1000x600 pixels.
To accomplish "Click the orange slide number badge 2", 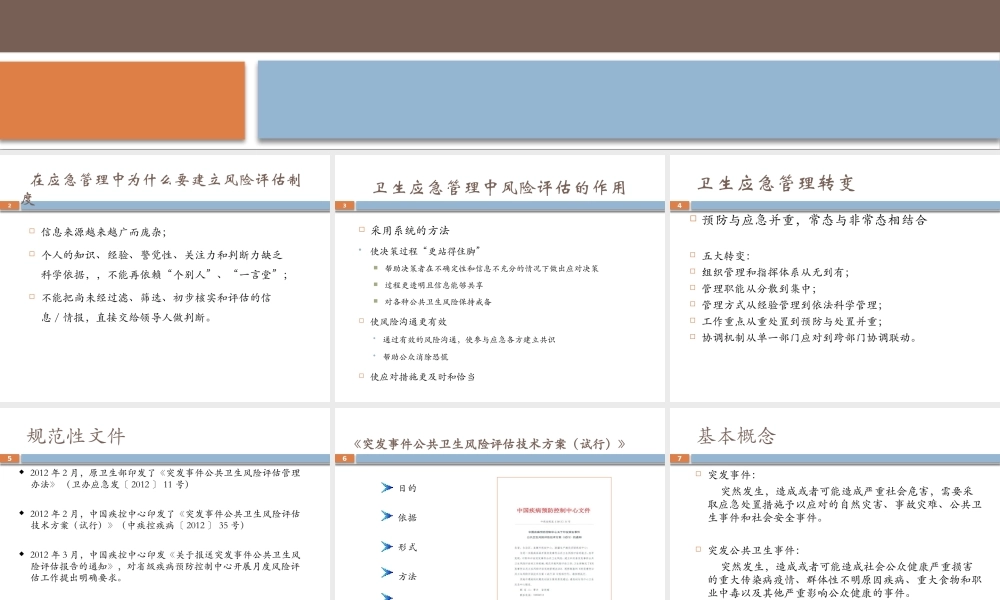I will (x=10, y=205).
